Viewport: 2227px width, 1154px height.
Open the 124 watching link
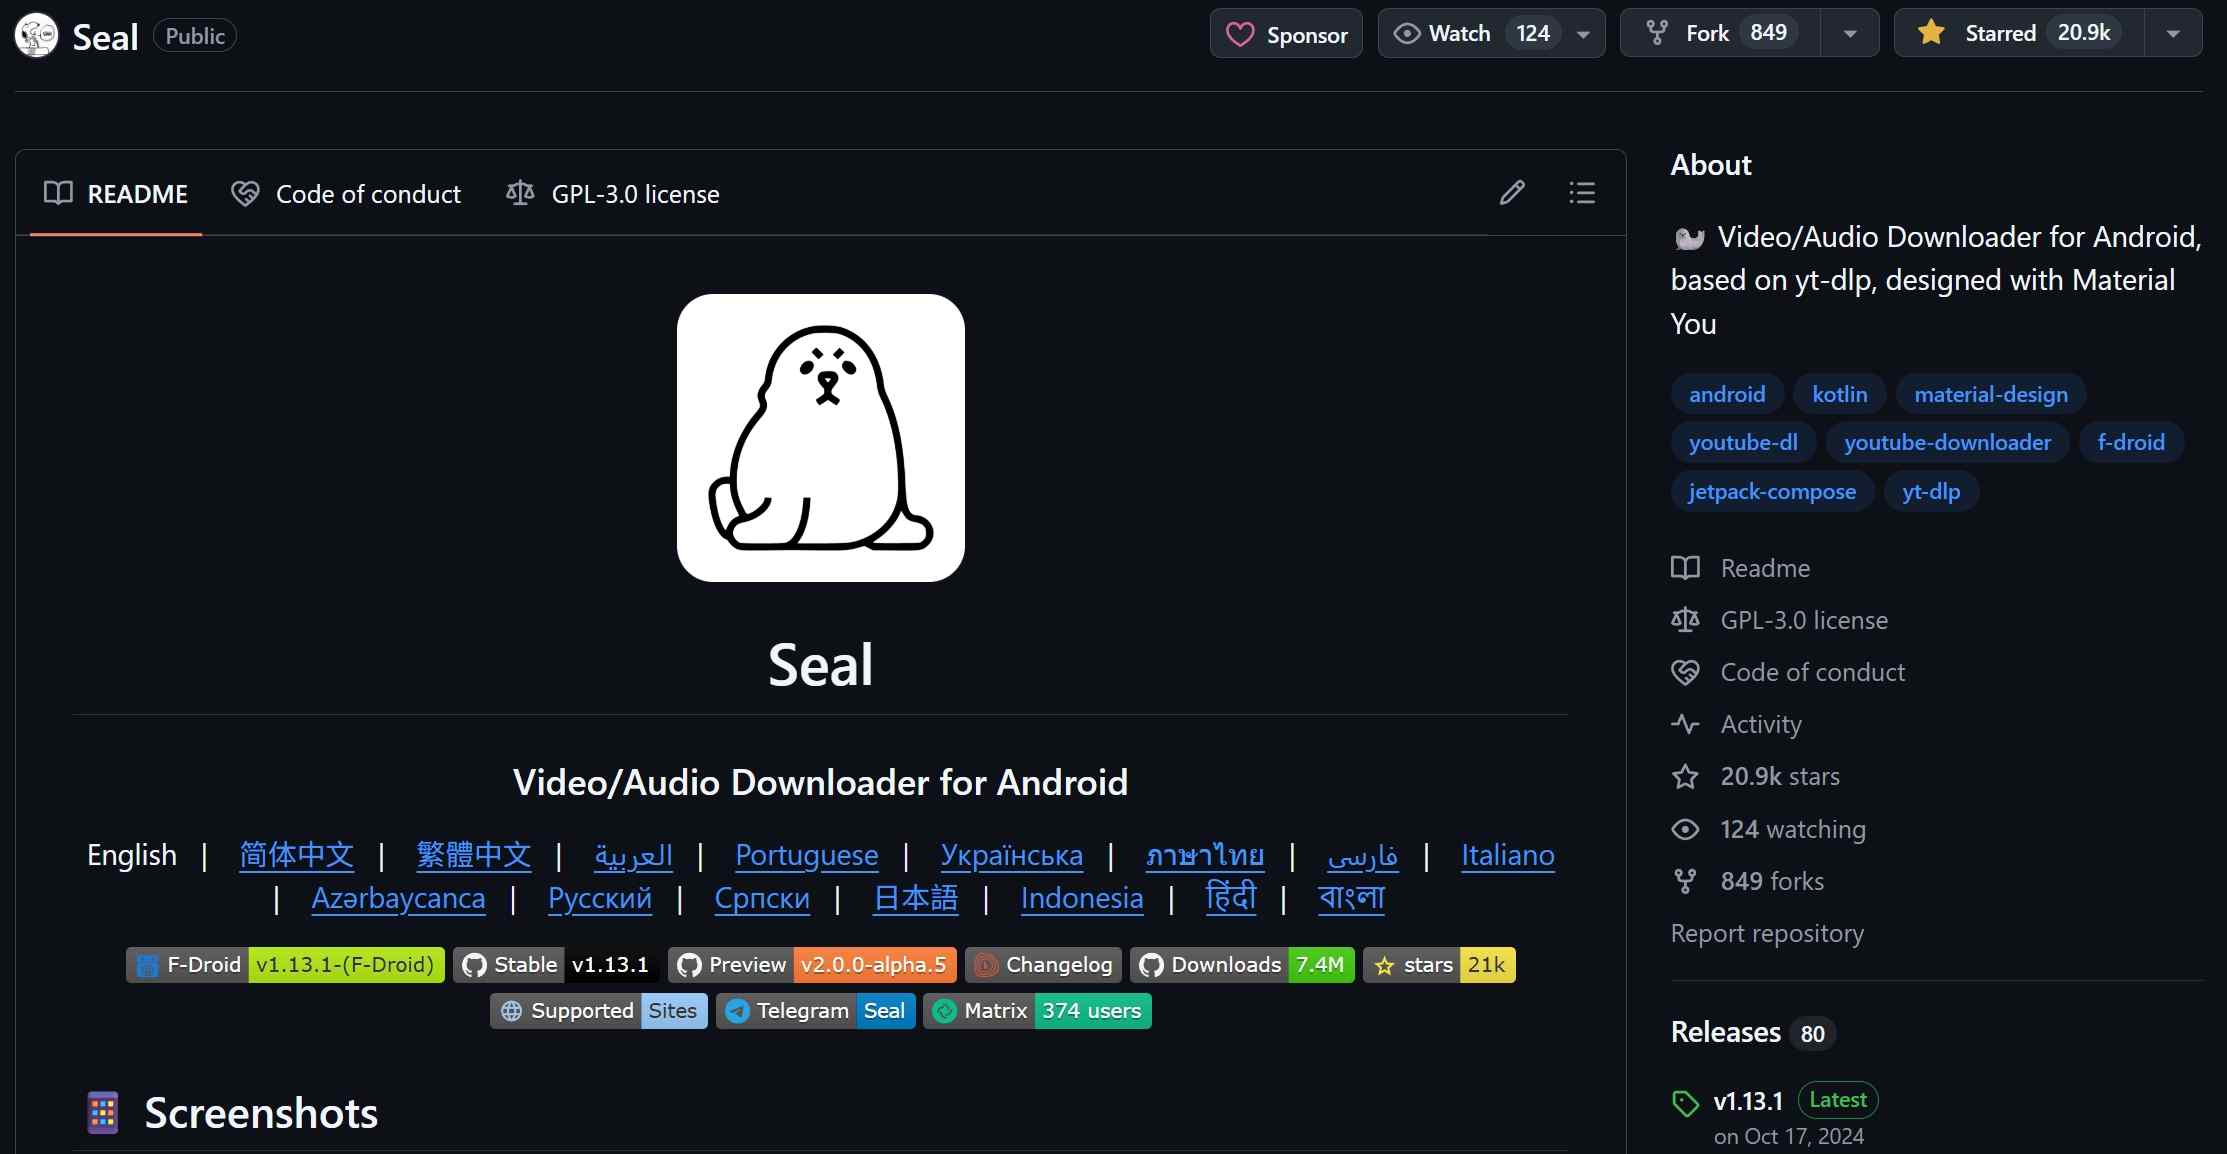[1769, 829]
